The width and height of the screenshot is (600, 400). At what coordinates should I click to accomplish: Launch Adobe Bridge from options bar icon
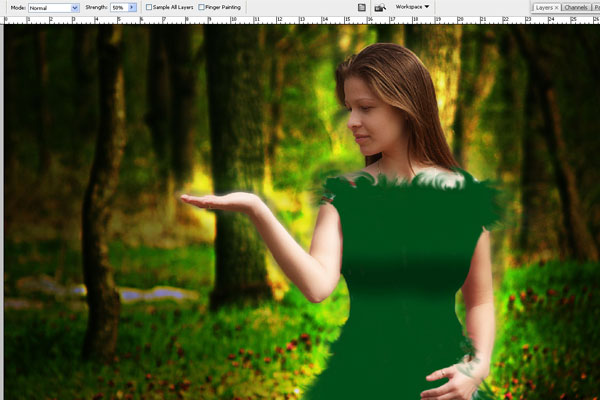point(380,7)
